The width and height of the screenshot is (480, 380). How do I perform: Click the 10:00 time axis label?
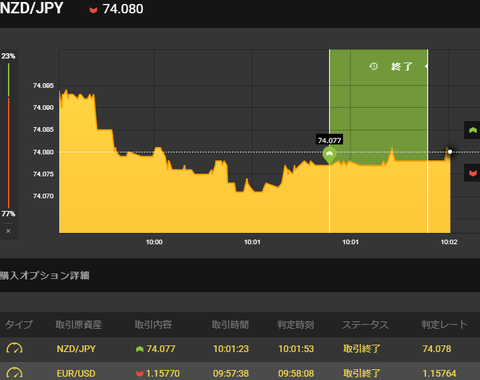(154, 242)
